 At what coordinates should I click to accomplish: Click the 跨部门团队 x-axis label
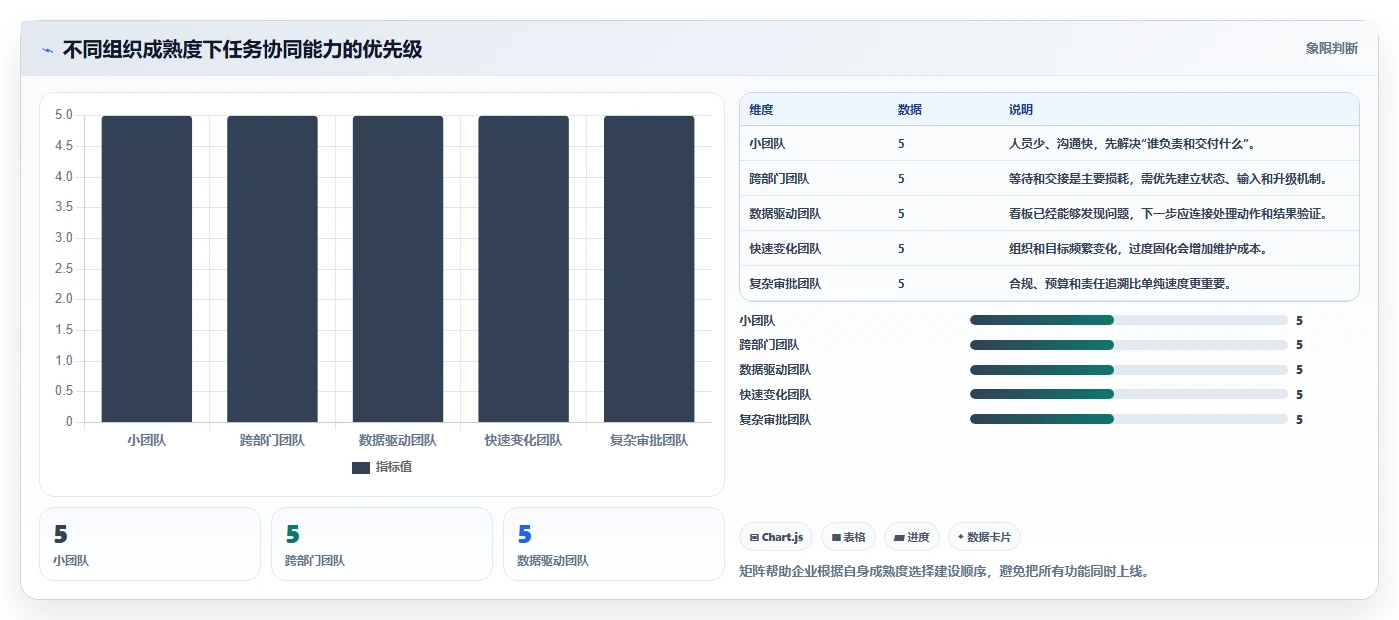(x=272, y=440)
